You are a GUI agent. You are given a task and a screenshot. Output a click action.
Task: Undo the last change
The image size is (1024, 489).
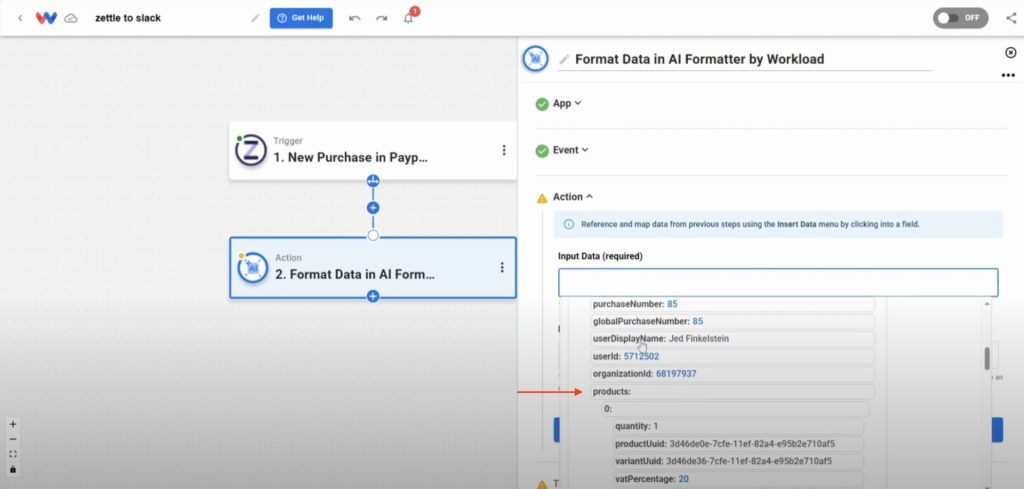pos(355,18)
